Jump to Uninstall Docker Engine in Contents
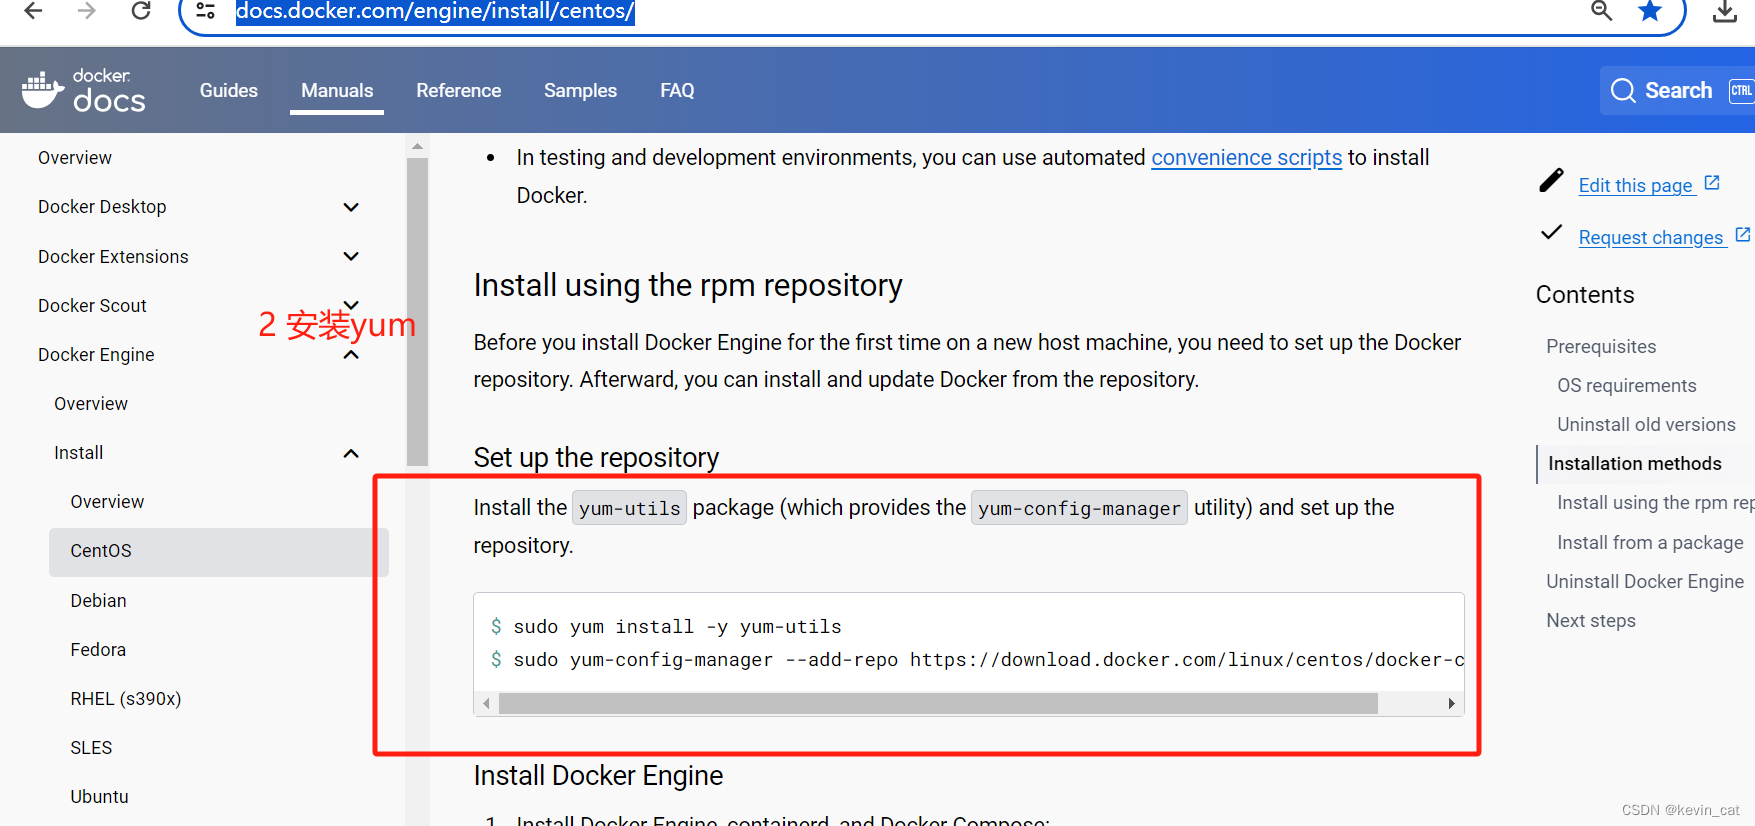Image resolution: width=1755 pixels, height=826 pixels. click(1645, 582)
